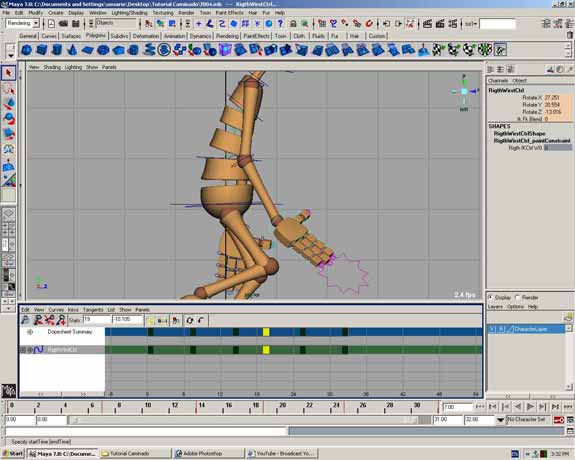Switch to Adobe Photoshop taskbar item
This screenshot has height=460, width=575.
(208, 454)
